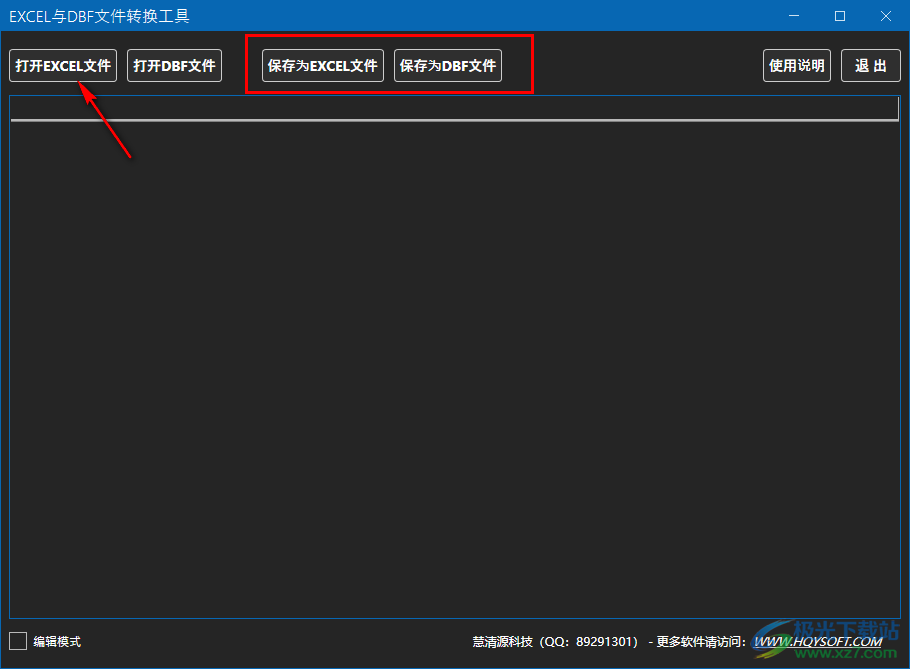Quit with the 退出 button

tap(871, 66)
